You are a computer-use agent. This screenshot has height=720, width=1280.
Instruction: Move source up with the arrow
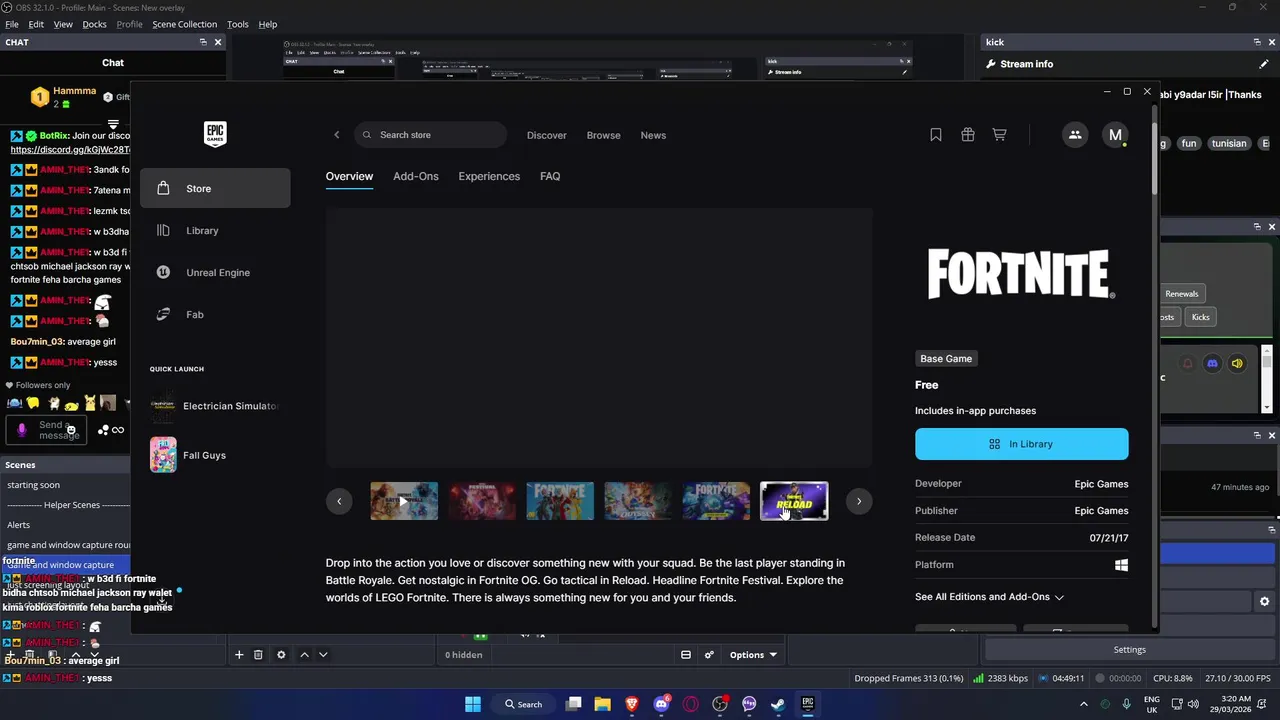pos(304,655)
